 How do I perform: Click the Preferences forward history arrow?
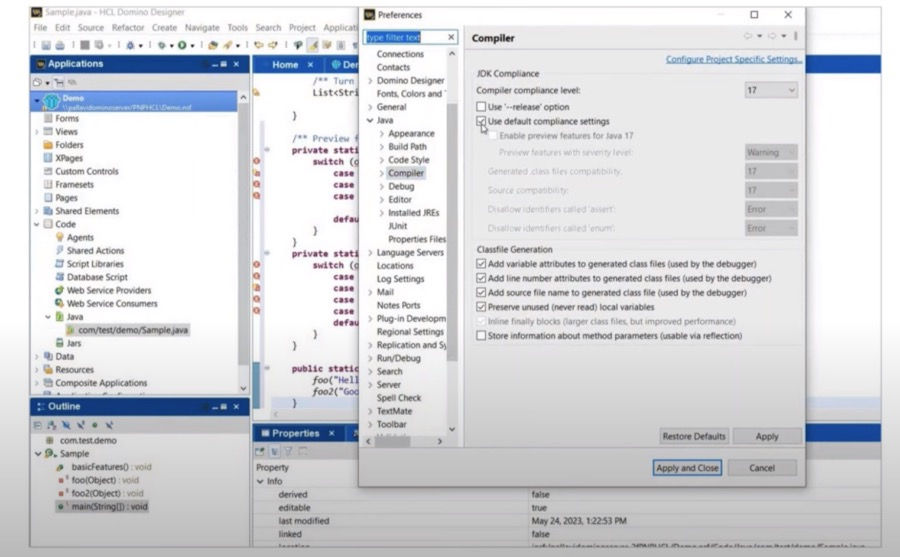click(772, 36)
